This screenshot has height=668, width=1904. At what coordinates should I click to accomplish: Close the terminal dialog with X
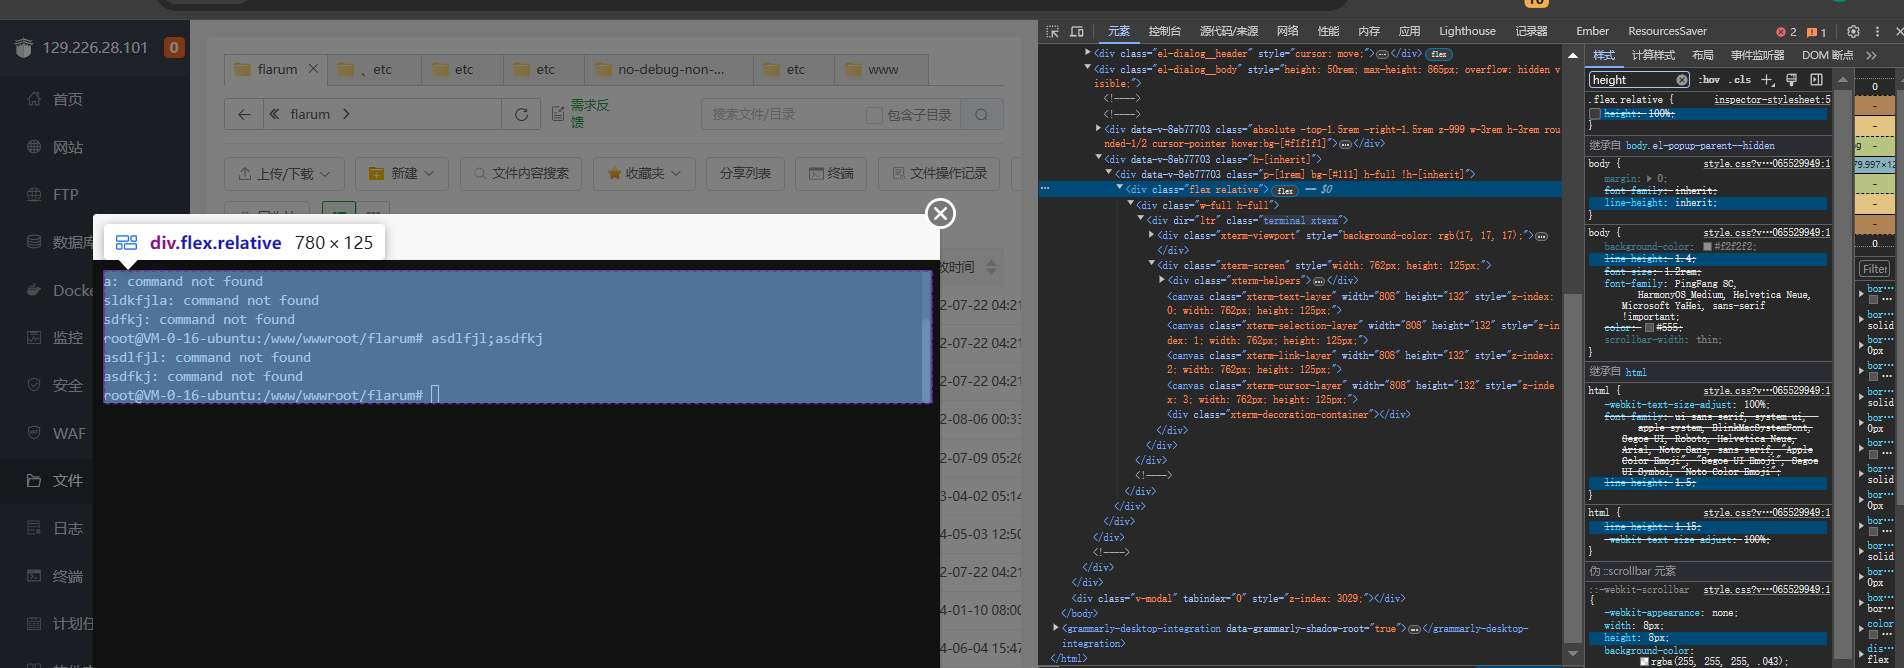pos(940,213)
